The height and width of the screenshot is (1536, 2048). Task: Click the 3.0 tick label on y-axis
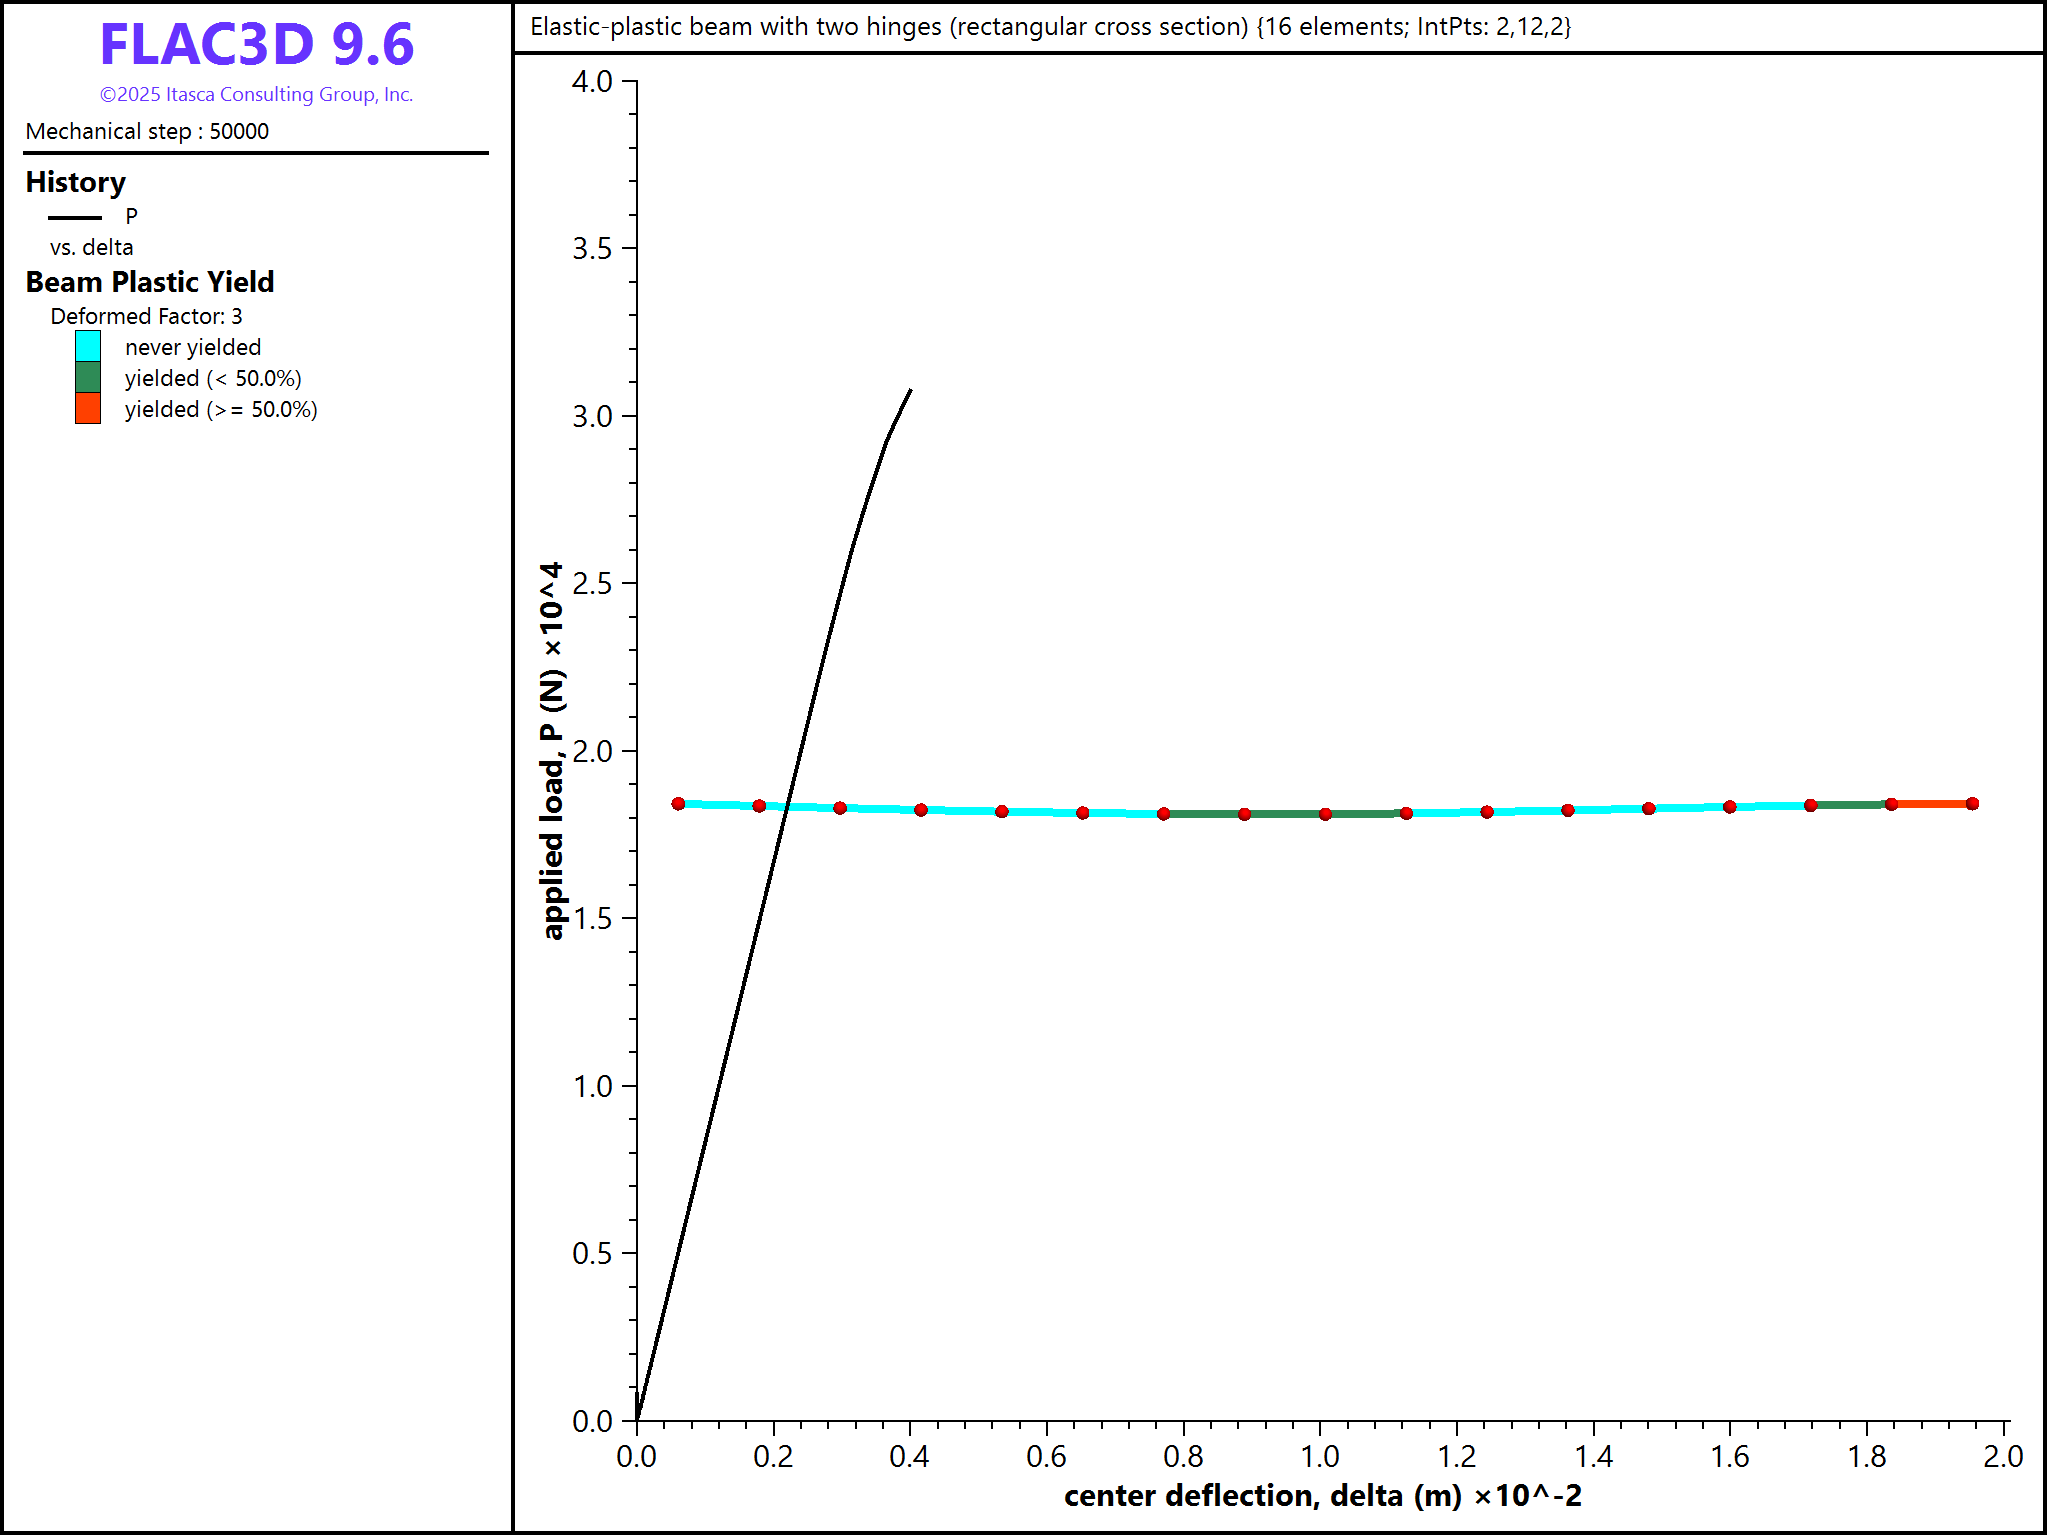pos(592,416)
